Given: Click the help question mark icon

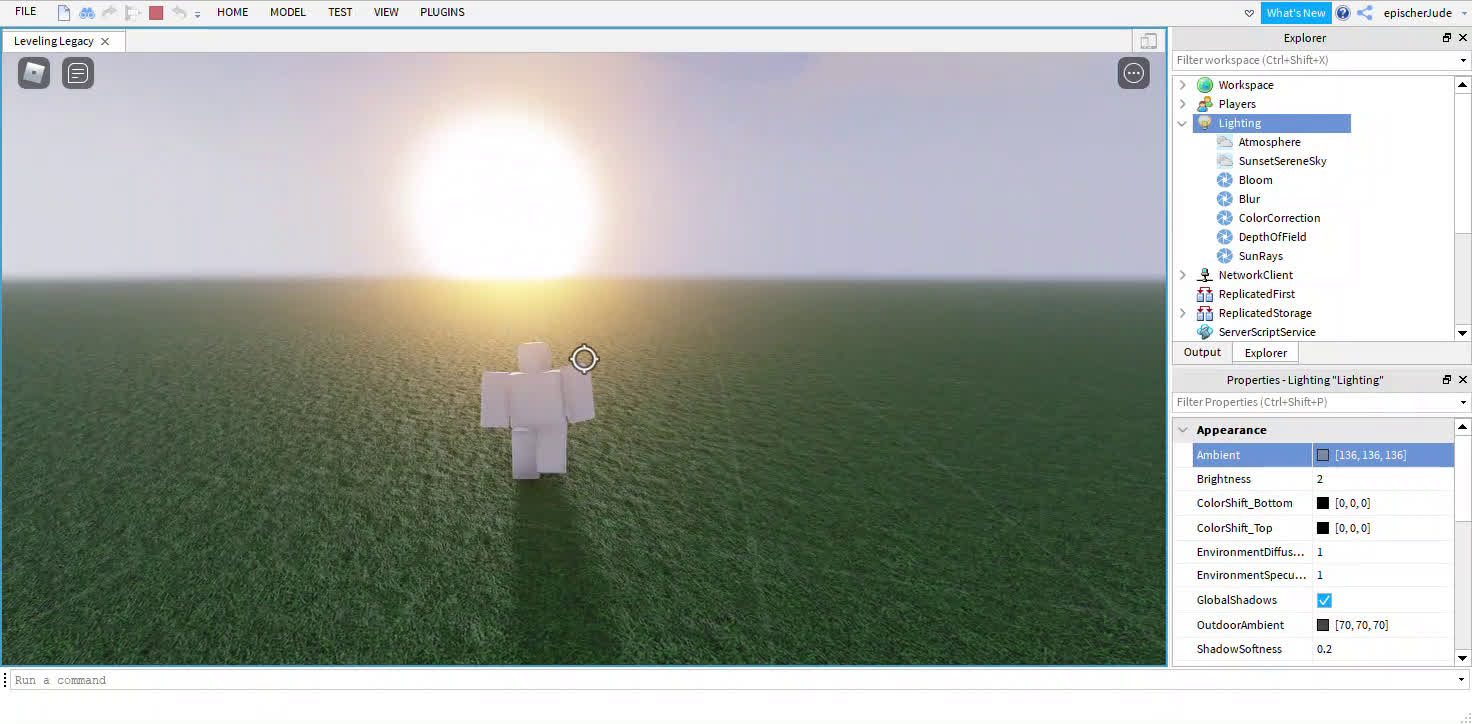Looking at the screenshot, I should 1342,12.
